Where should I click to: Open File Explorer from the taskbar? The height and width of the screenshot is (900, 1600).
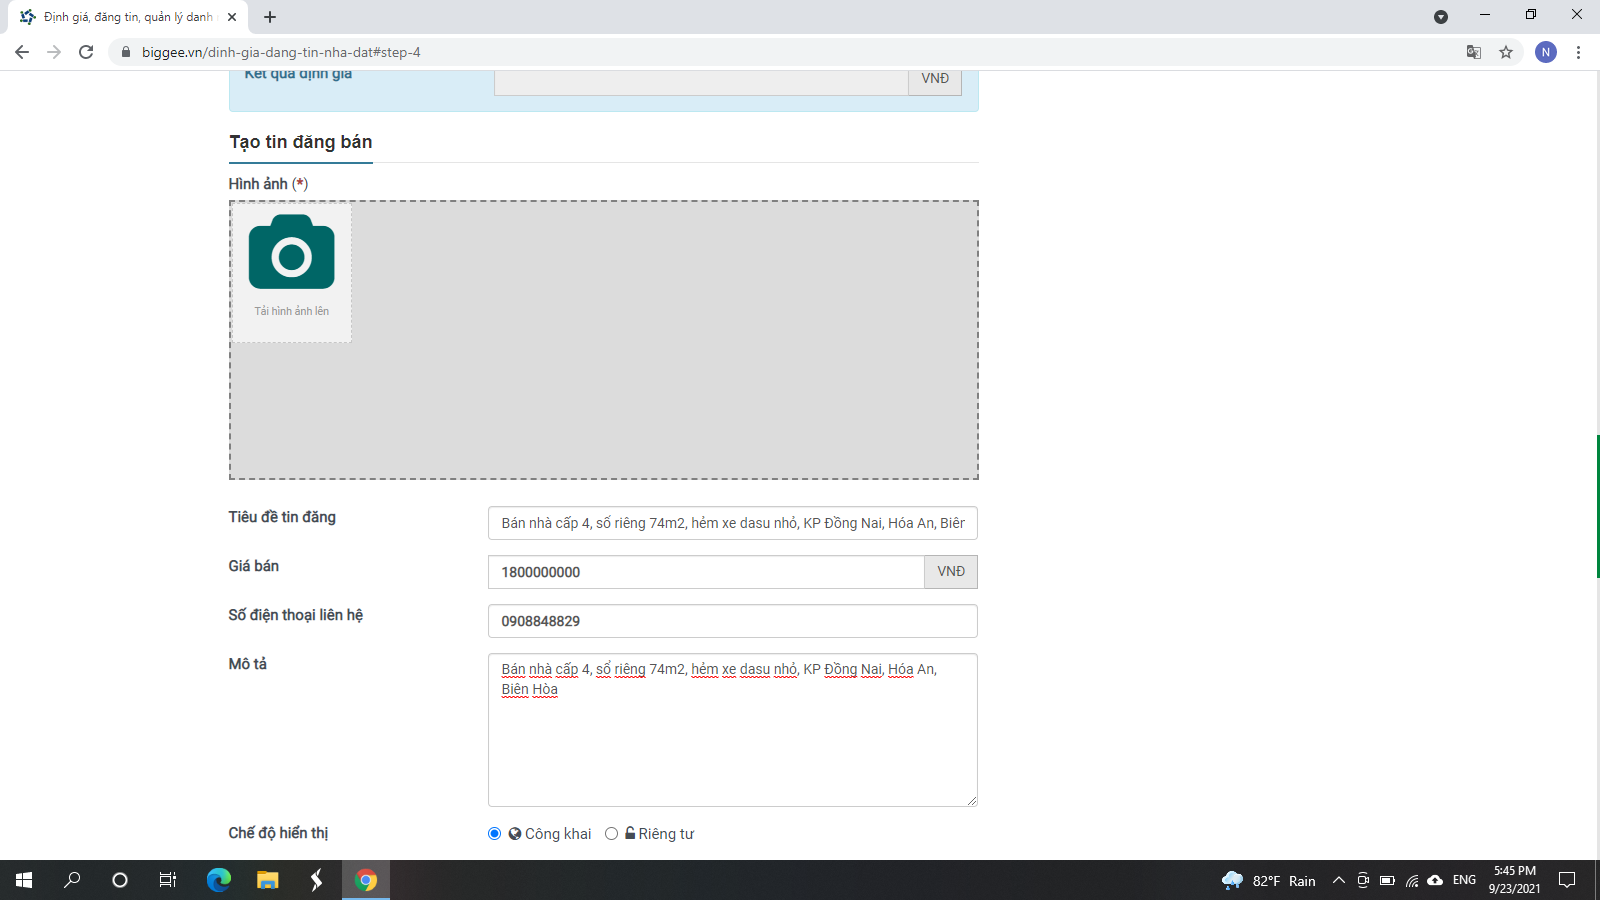[x=267, y=880]
